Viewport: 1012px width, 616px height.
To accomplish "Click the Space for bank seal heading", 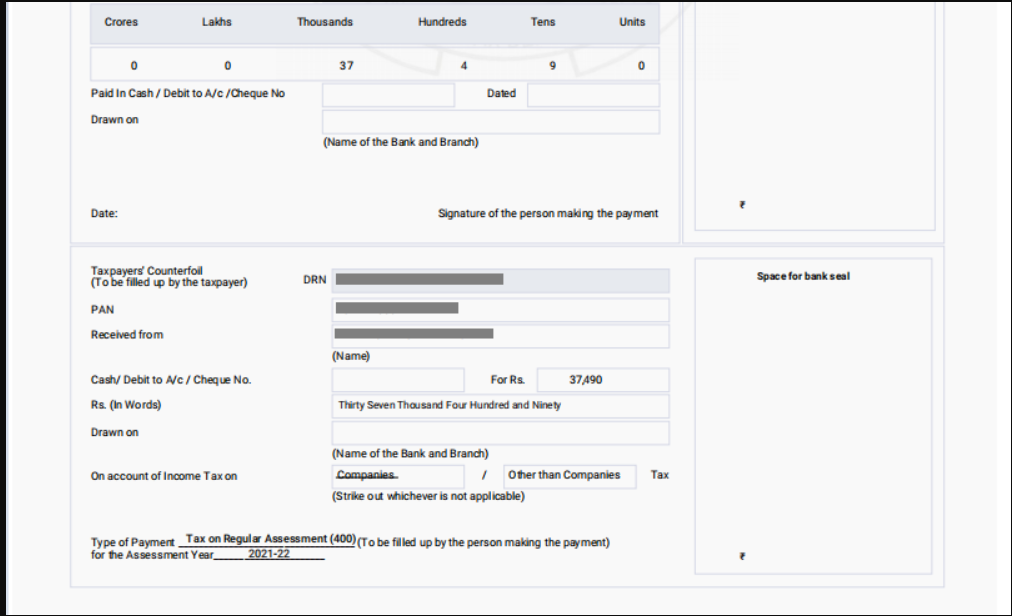I will 803,276.
